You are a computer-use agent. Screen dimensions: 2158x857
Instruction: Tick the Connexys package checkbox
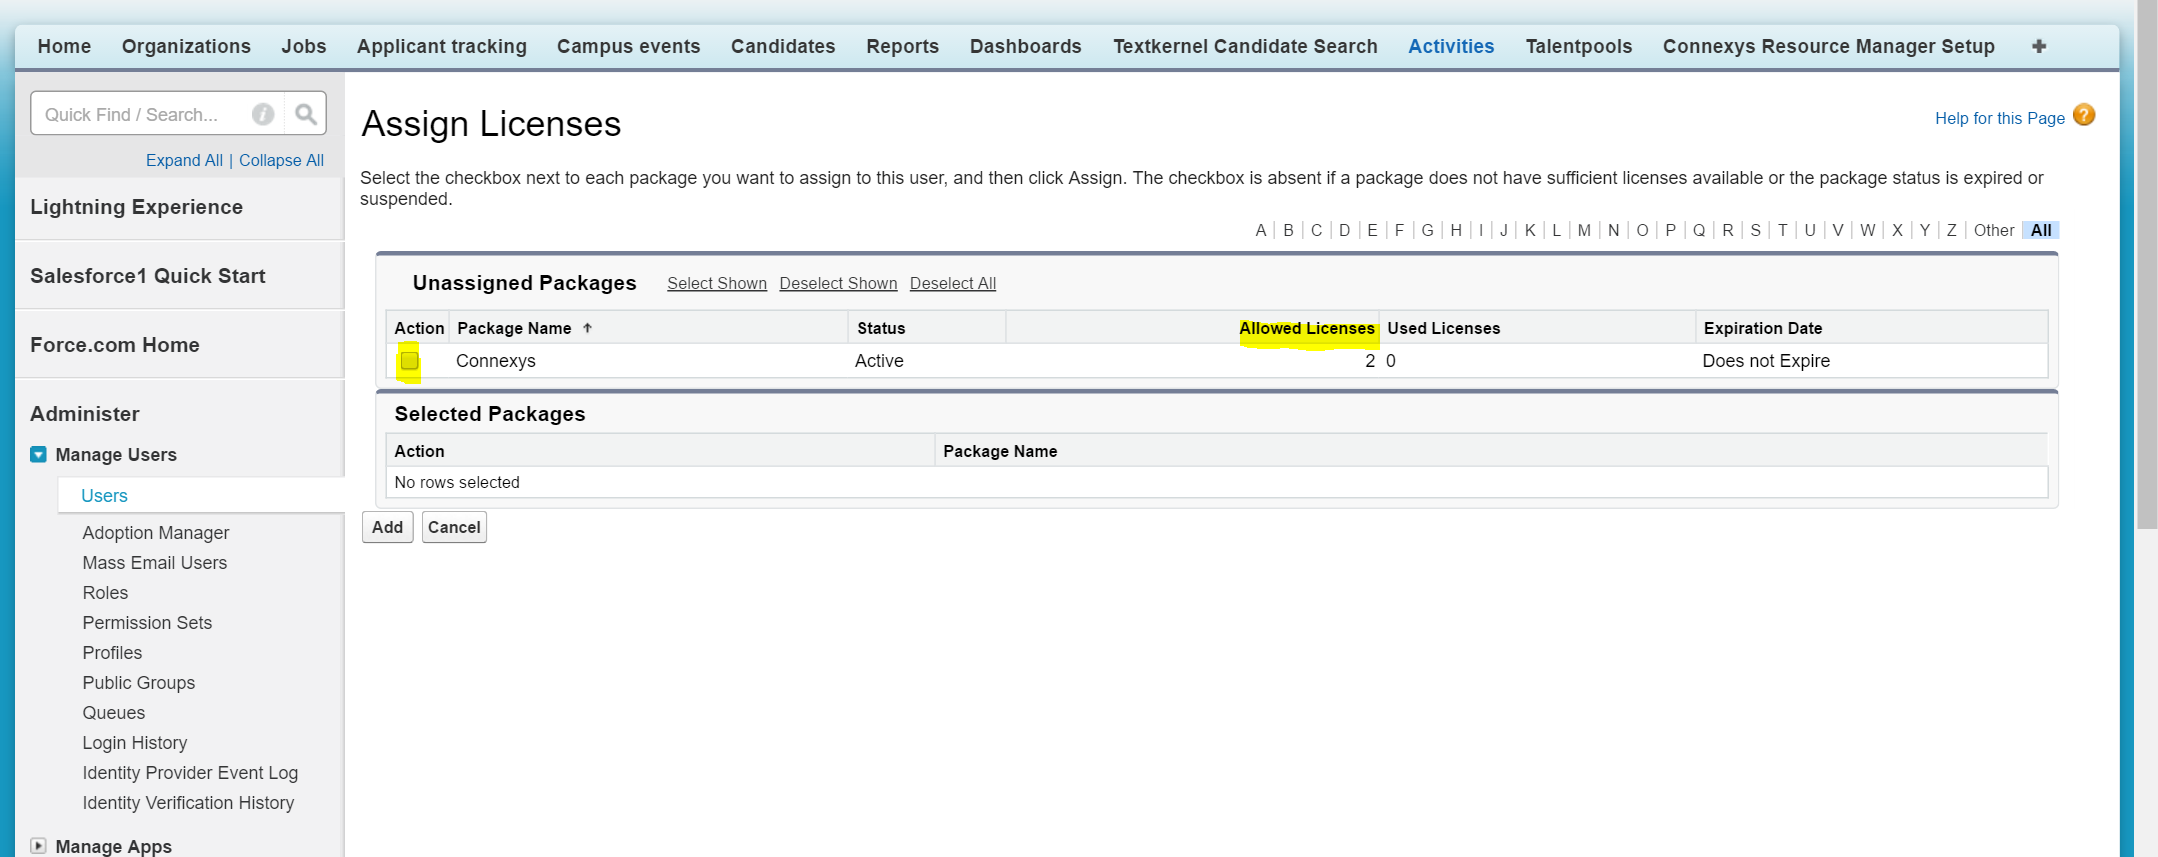point(409,360)
